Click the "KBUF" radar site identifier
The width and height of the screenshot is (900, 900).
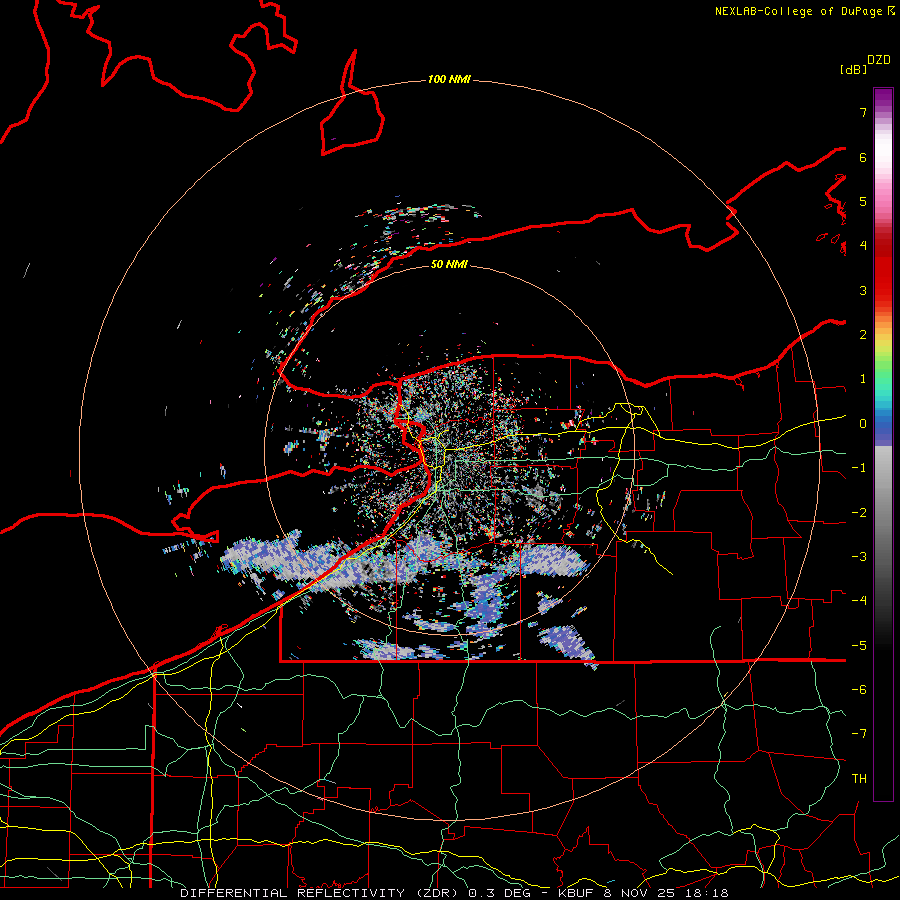576,893
